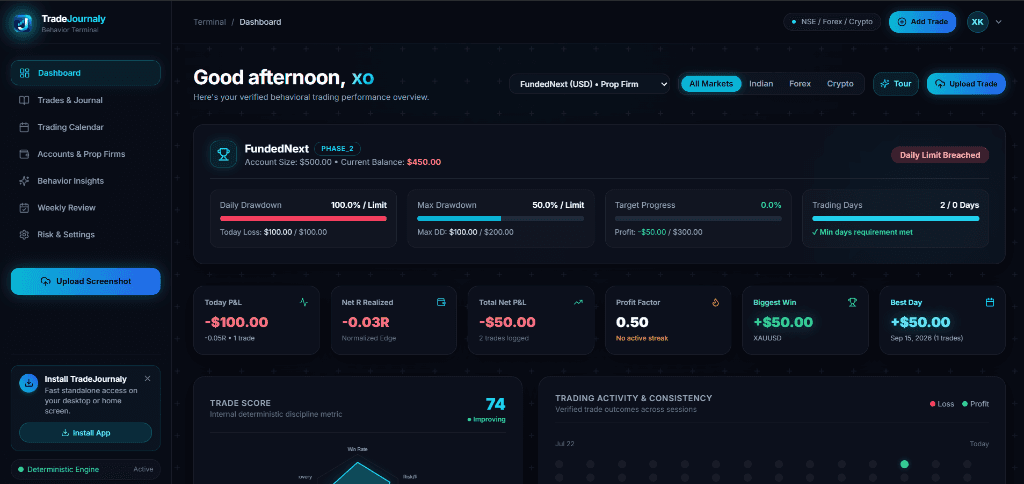
Task: Click the install download icon in the prompt
Action: point(28,383)
